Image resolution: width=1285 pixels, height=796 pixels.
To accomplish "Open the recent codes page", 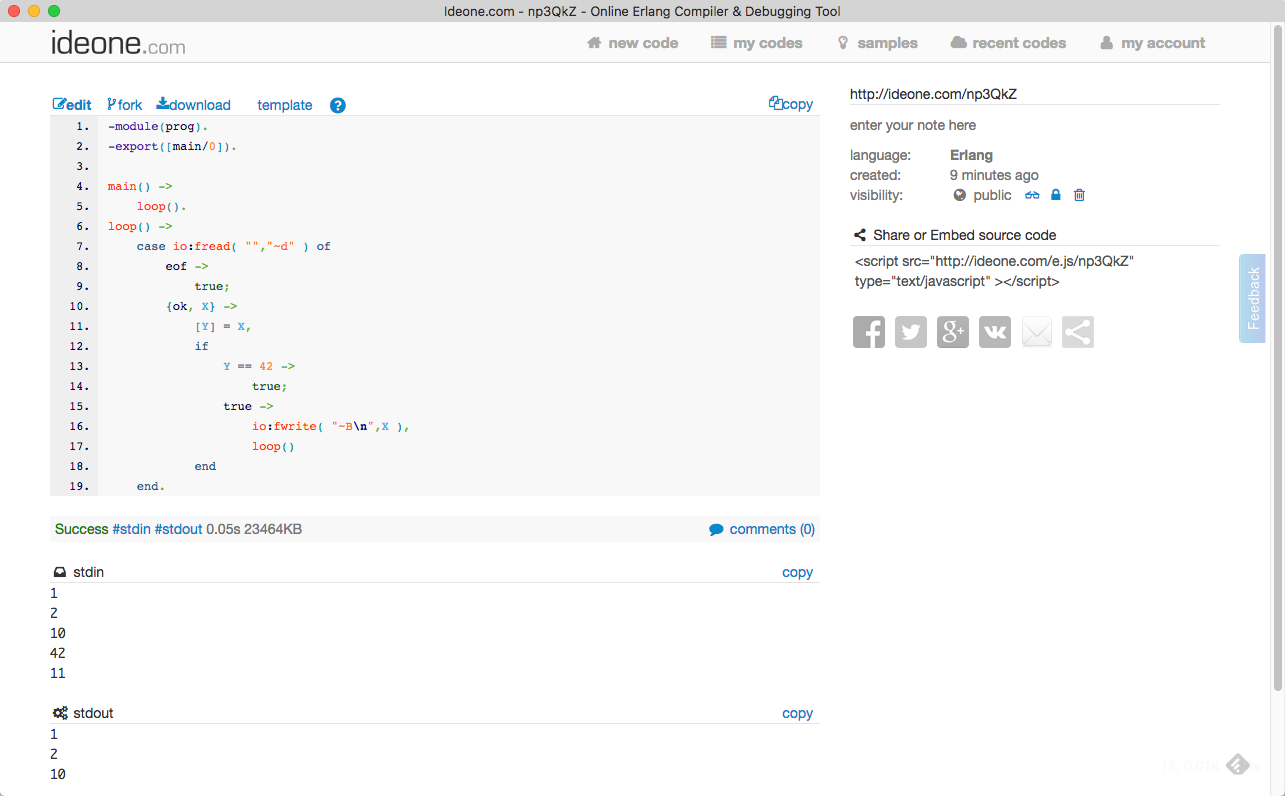I will pyautogui.click(x=1008, y=43).
